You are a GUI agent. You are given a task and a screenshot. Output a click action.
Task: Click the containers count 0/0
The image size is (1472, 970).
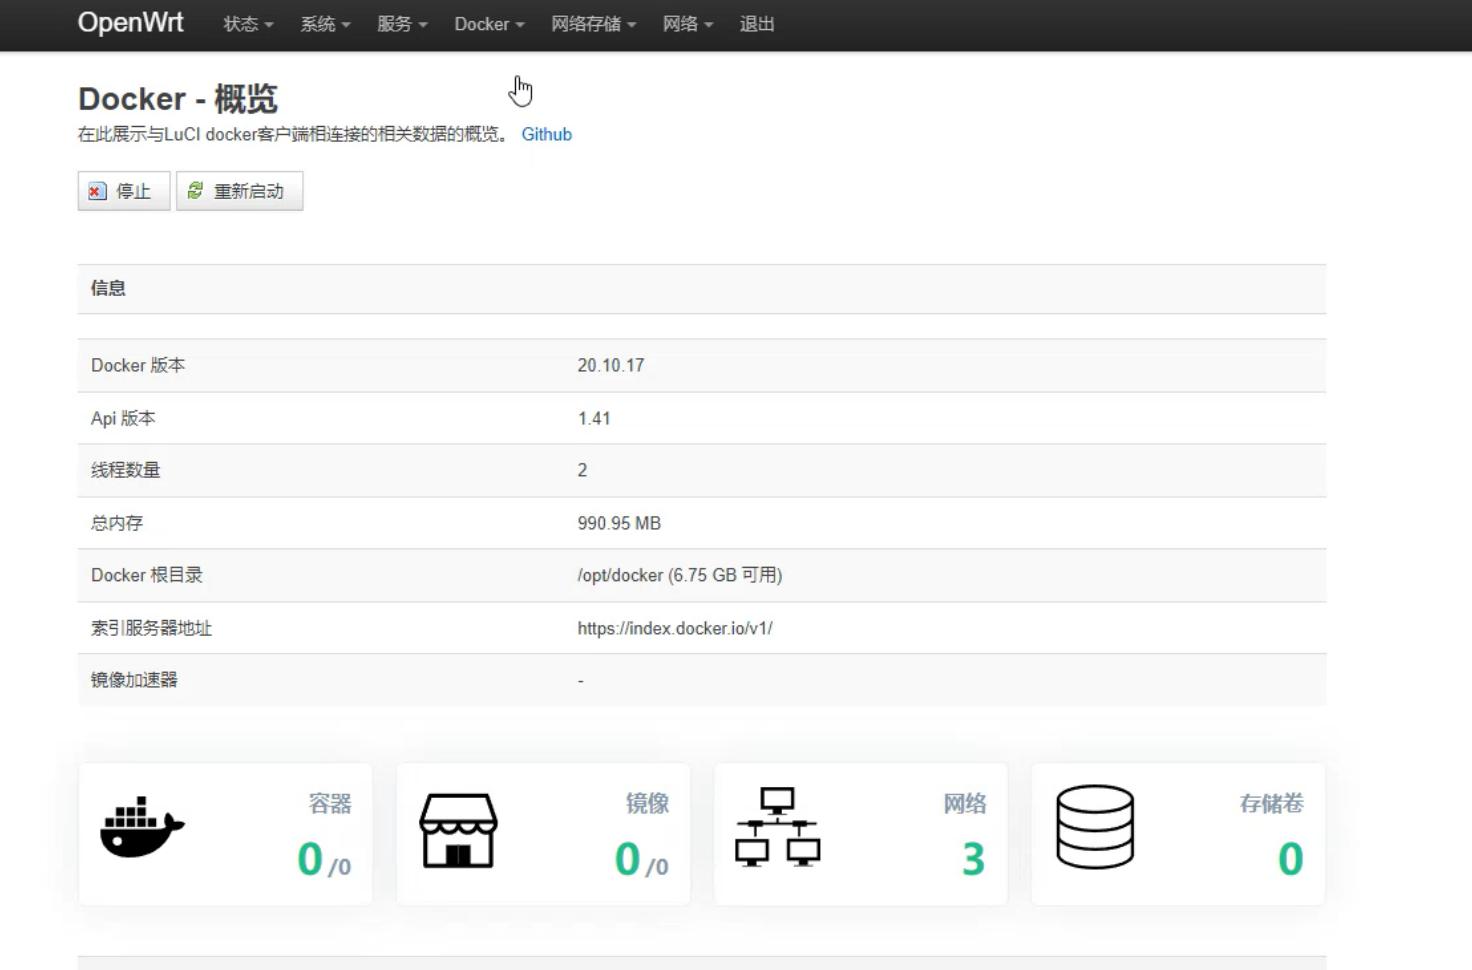point(323,860)
